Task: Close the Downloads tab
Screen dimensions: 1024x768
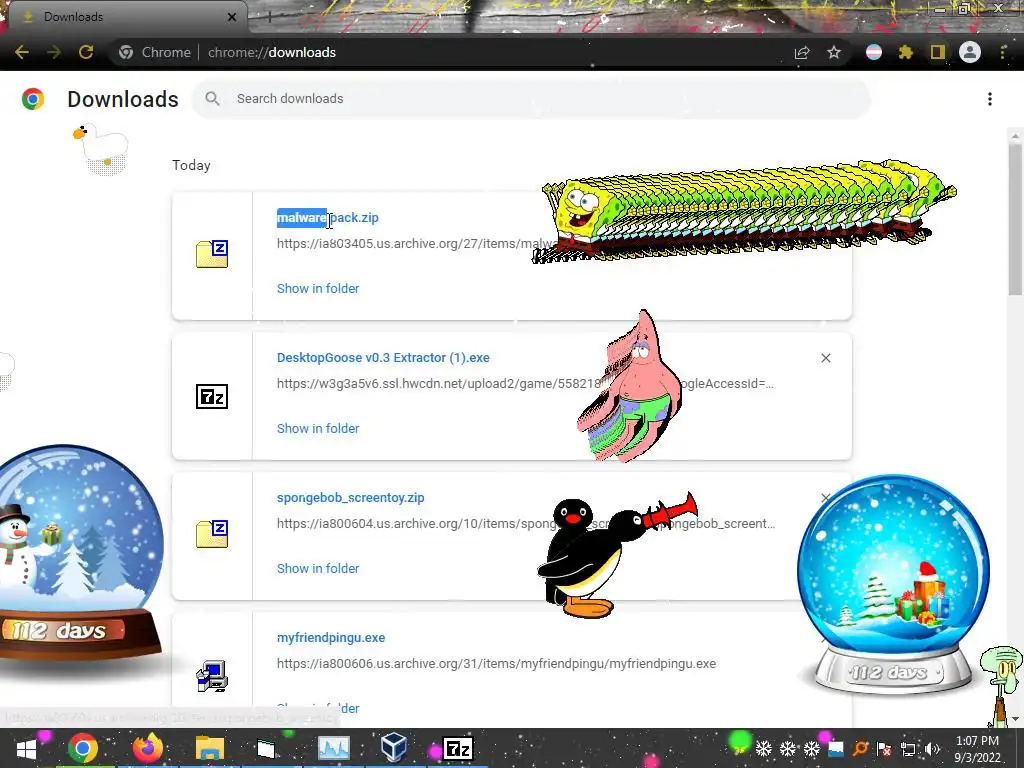Action: [232, 17]
